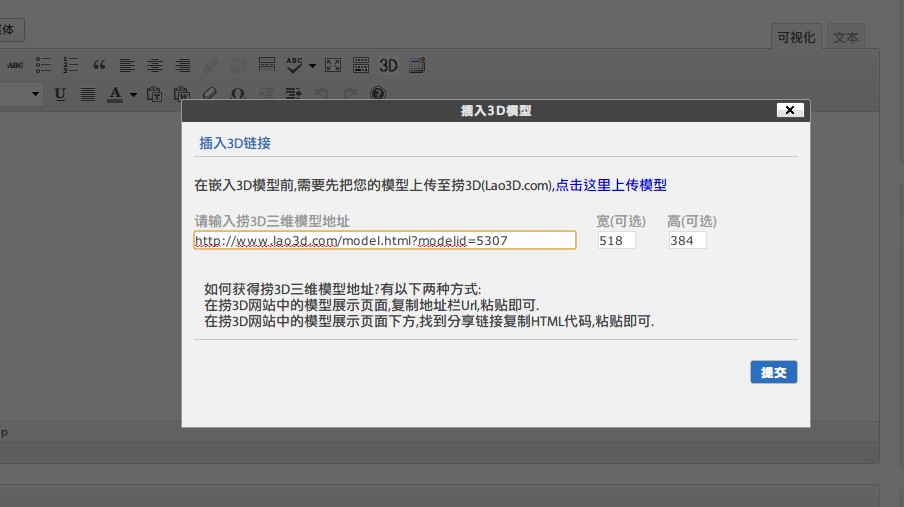Click the unlink broken chain icon
The width and height of the screenshot is (904, 507).
239,65
